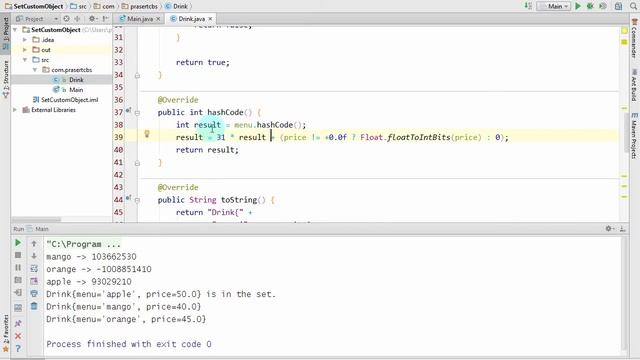The image size is (640, 360).
Task: Open help with the question mark icon
Action: pos(18,349)
